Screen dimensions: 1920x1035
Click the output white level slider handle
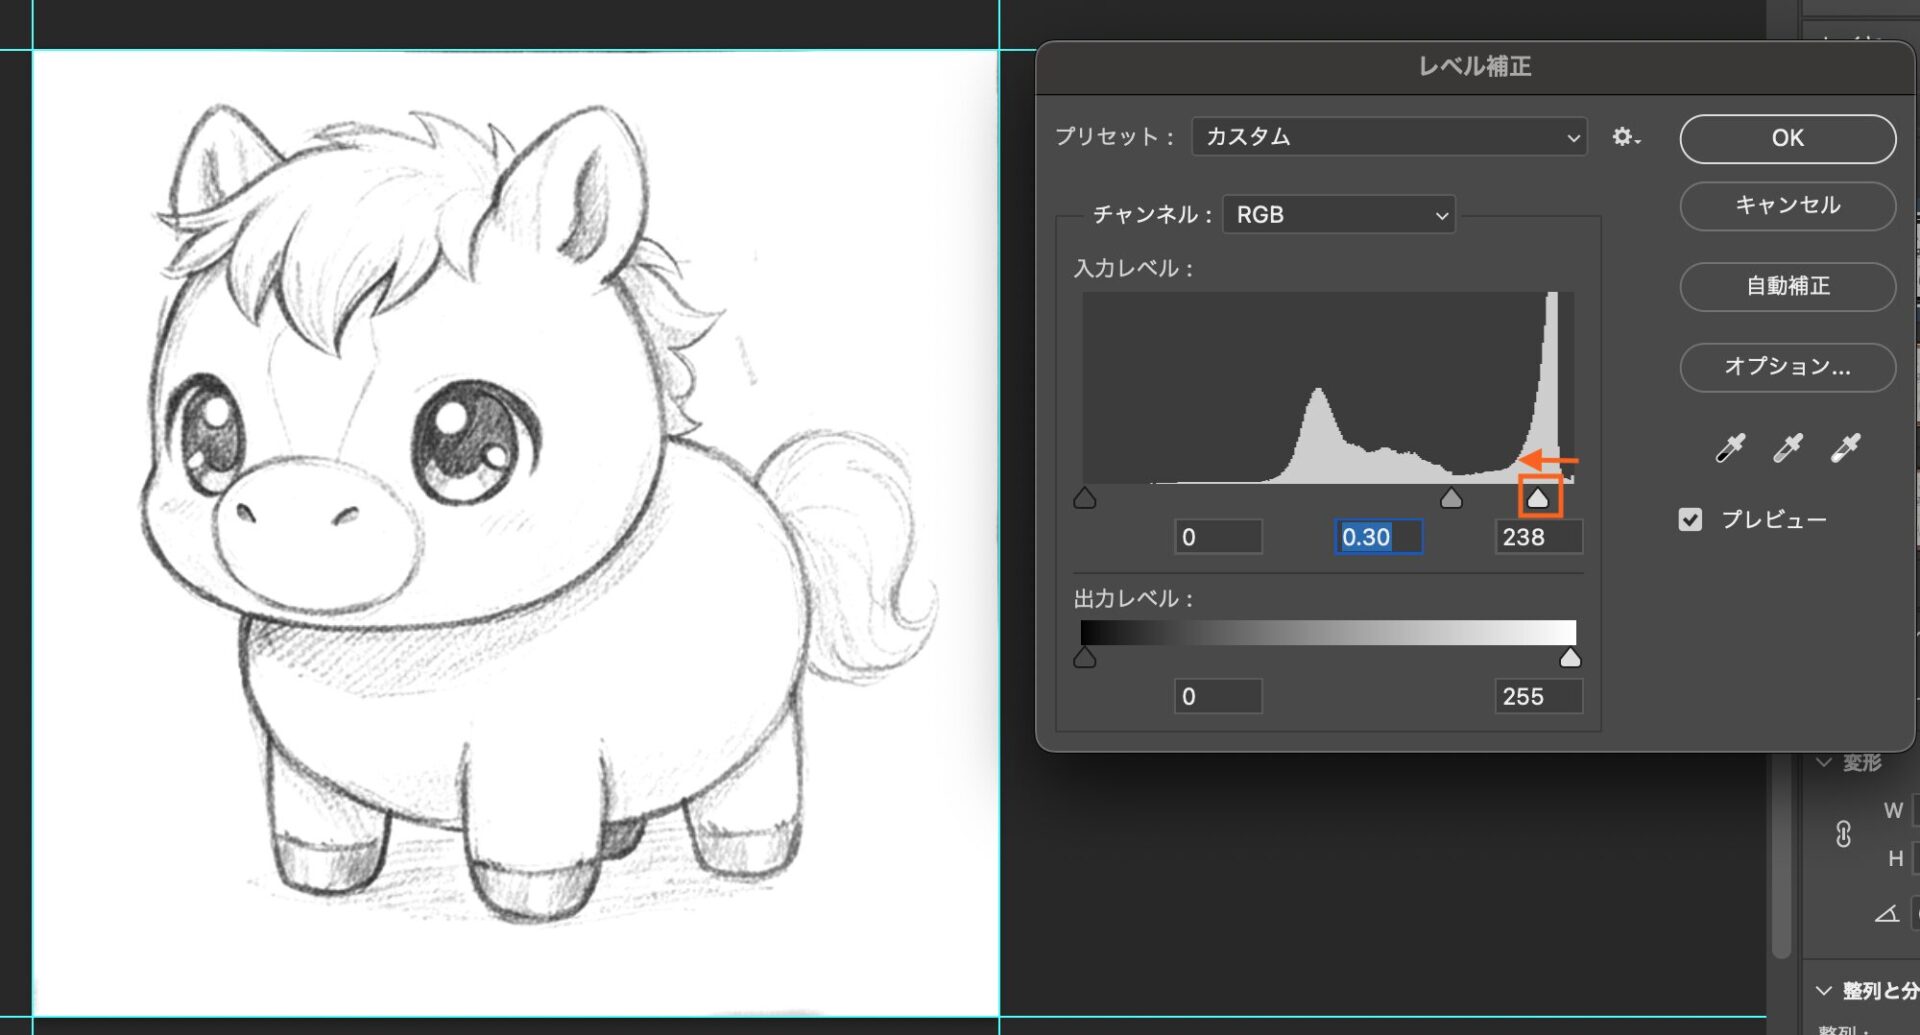coord(1570,657)
